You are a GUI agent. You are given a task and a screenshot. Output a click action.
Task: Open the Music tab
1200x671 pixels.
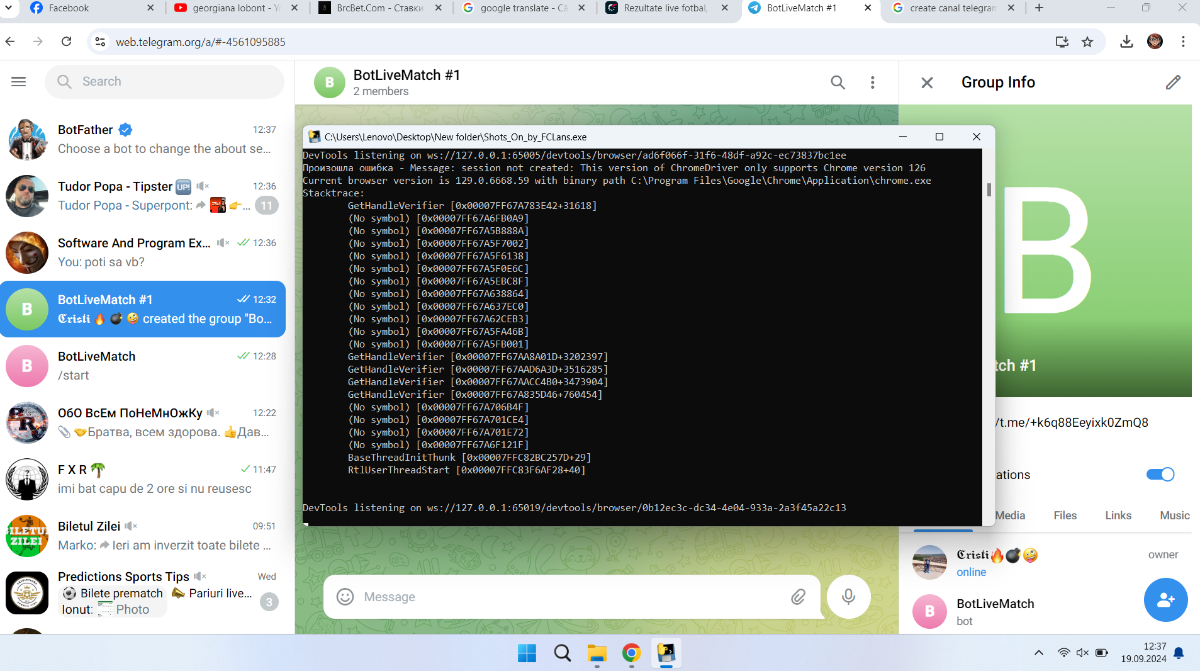click(1174, 516)
